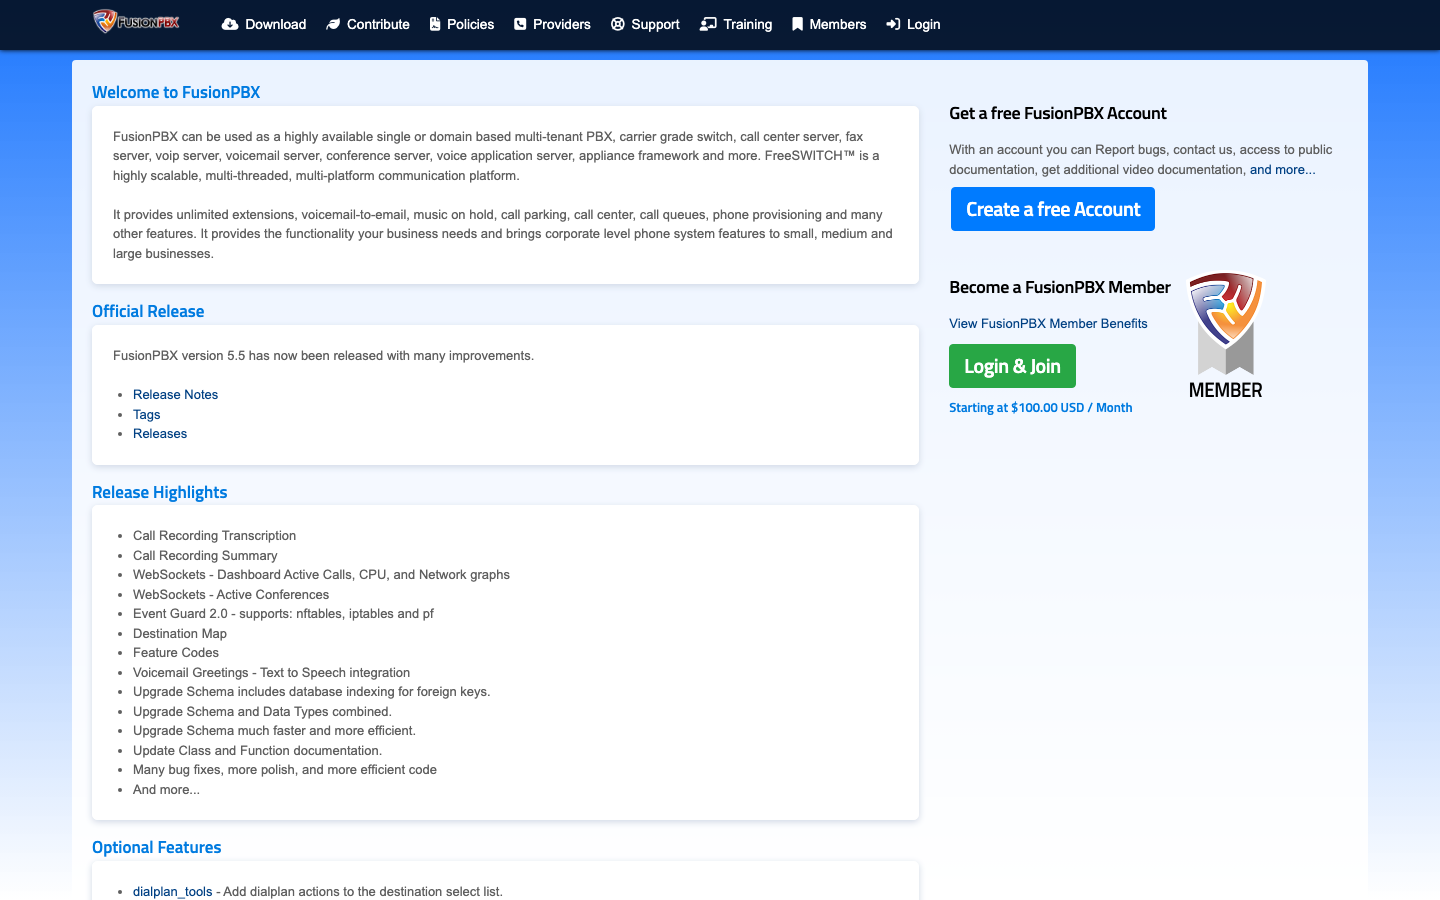
Task: Click the Training instructor icon
Action: tap(708, 24)
